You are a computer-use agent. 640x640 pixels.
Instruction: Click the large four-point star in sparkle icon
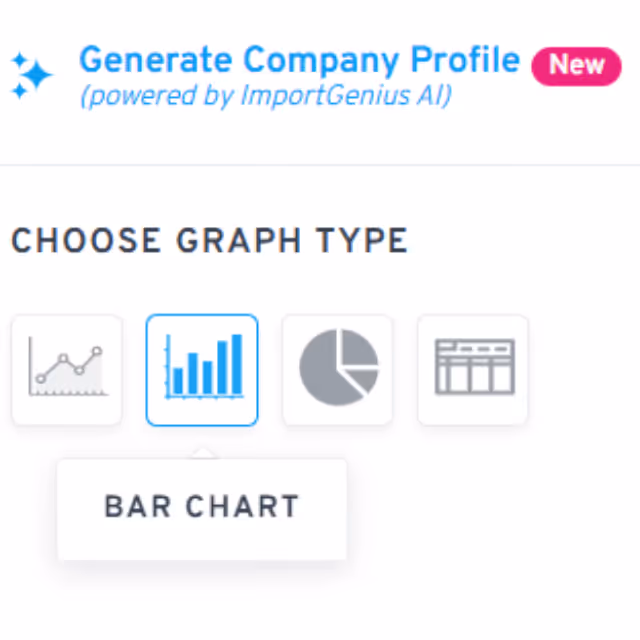point(38,75)
